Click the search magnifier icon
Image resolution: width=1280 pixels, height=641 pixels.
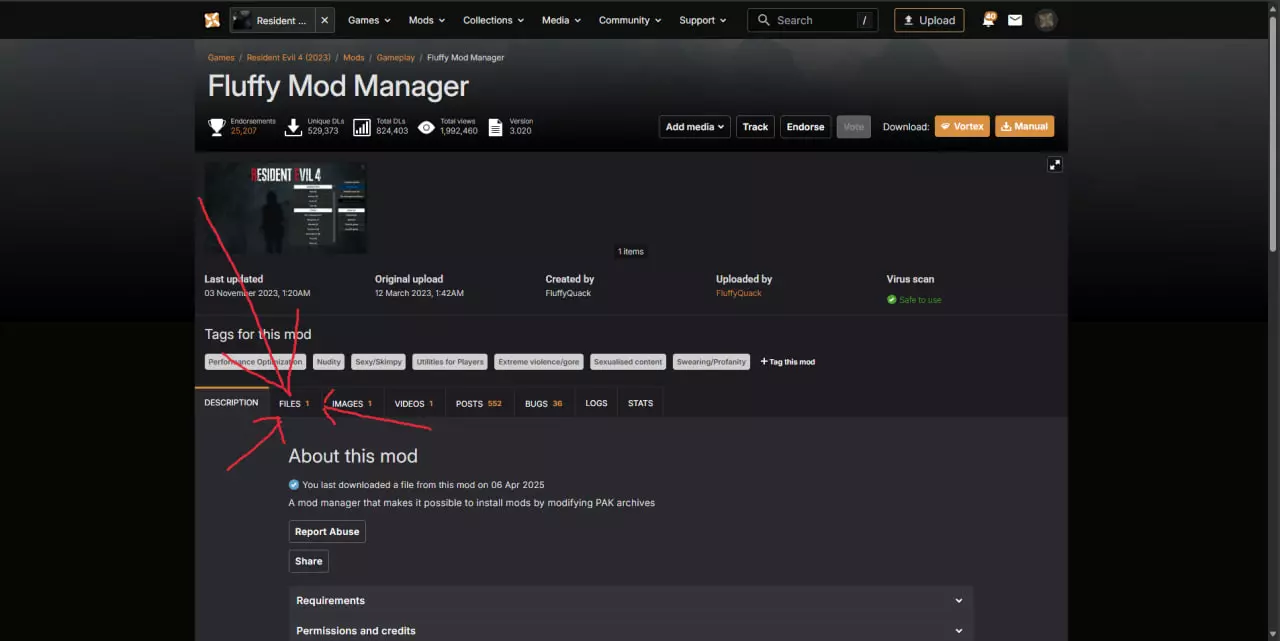[764, 20]
